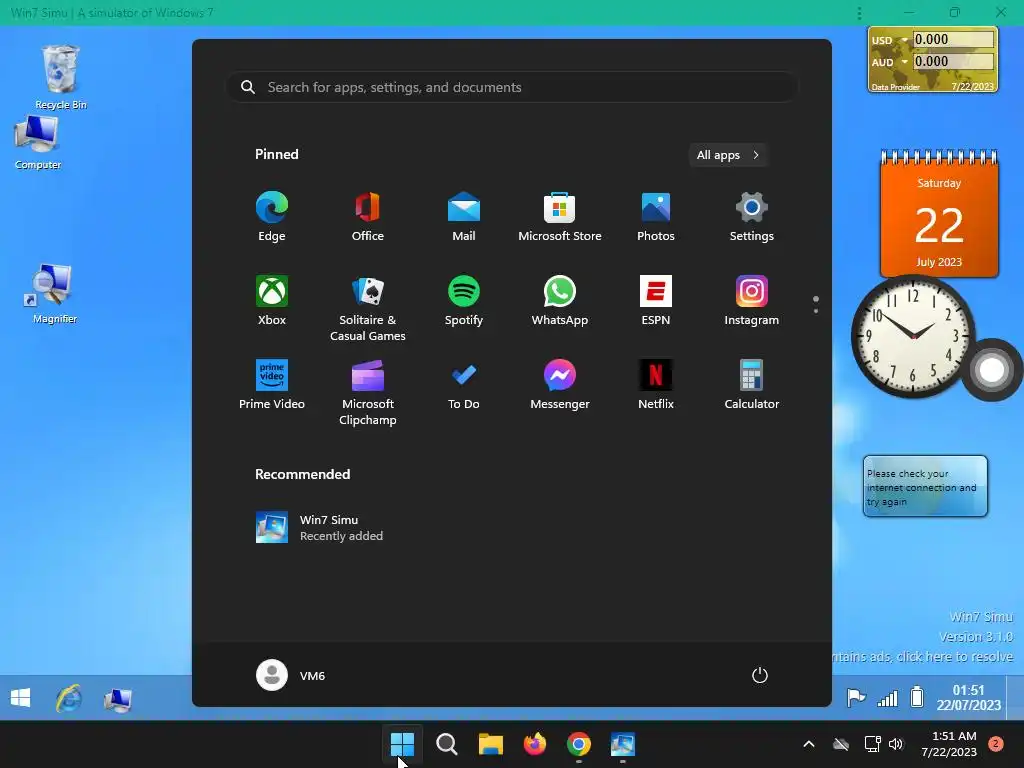The height and width of the screenshot is (768, 1024).
Task: Open the Photos app
Action: pos(656,217)
